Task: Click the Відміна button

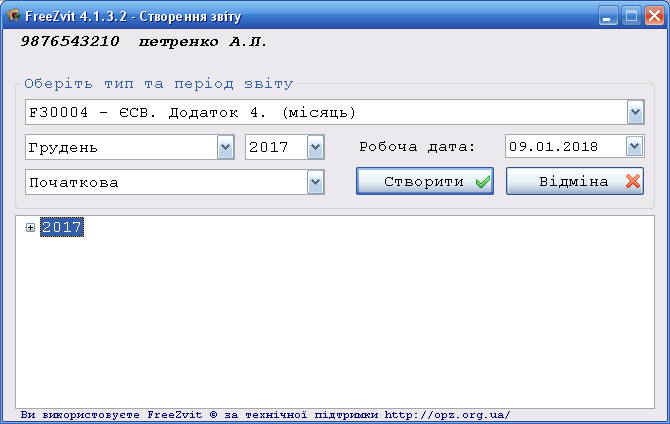Action: pos(575,181)
